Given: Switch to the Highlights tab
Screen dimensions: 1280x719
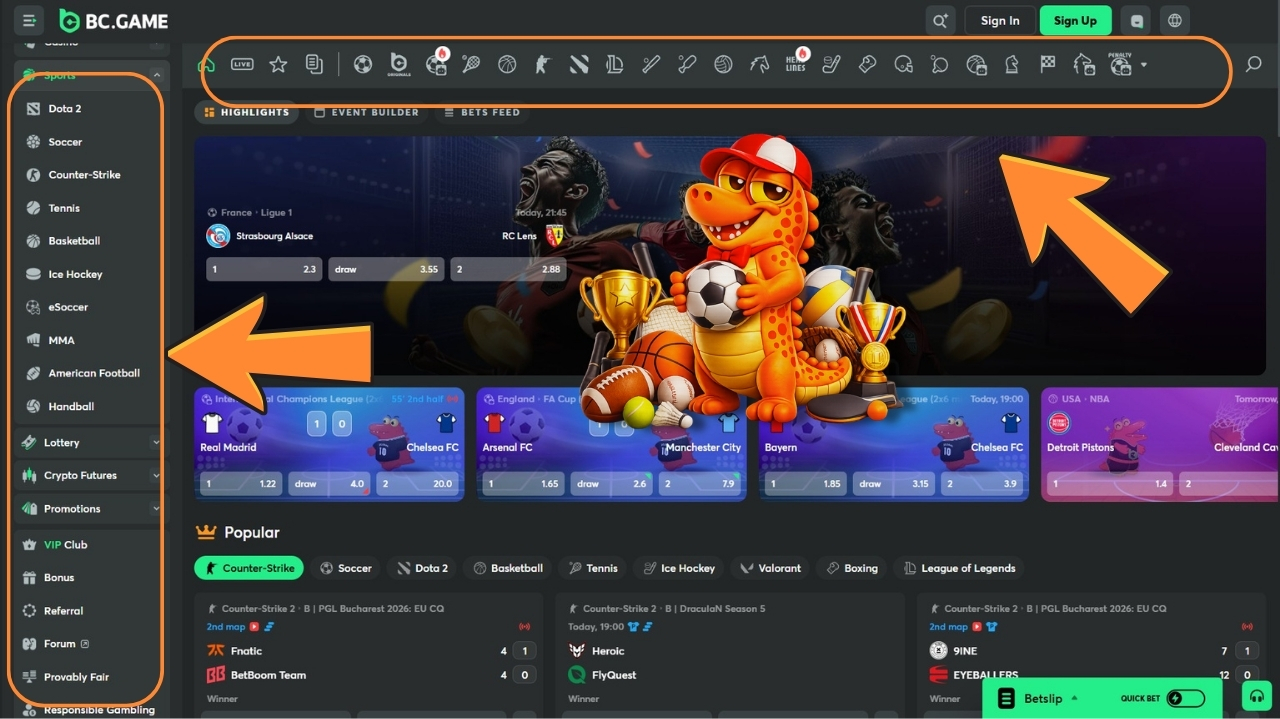Looking at the screenshot, I should pos(247,112).
